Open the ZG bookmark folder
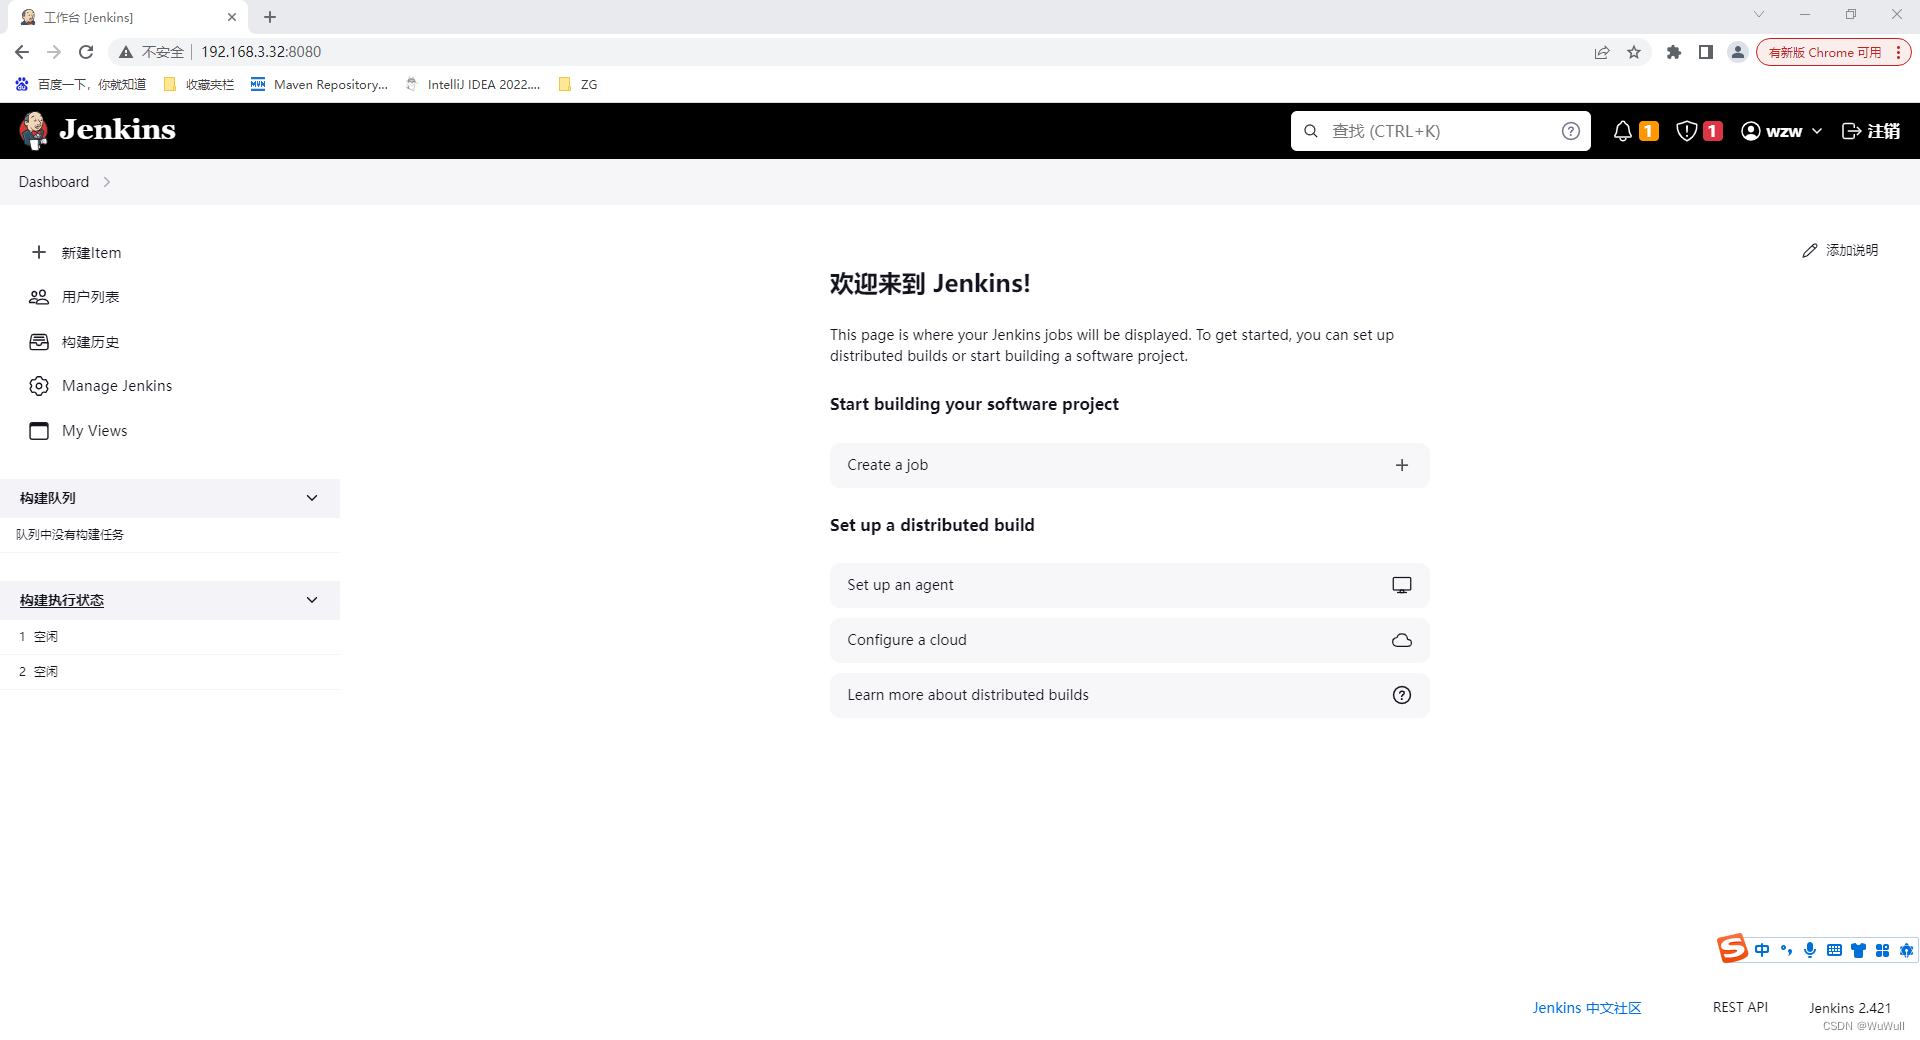 click(578, 85)
